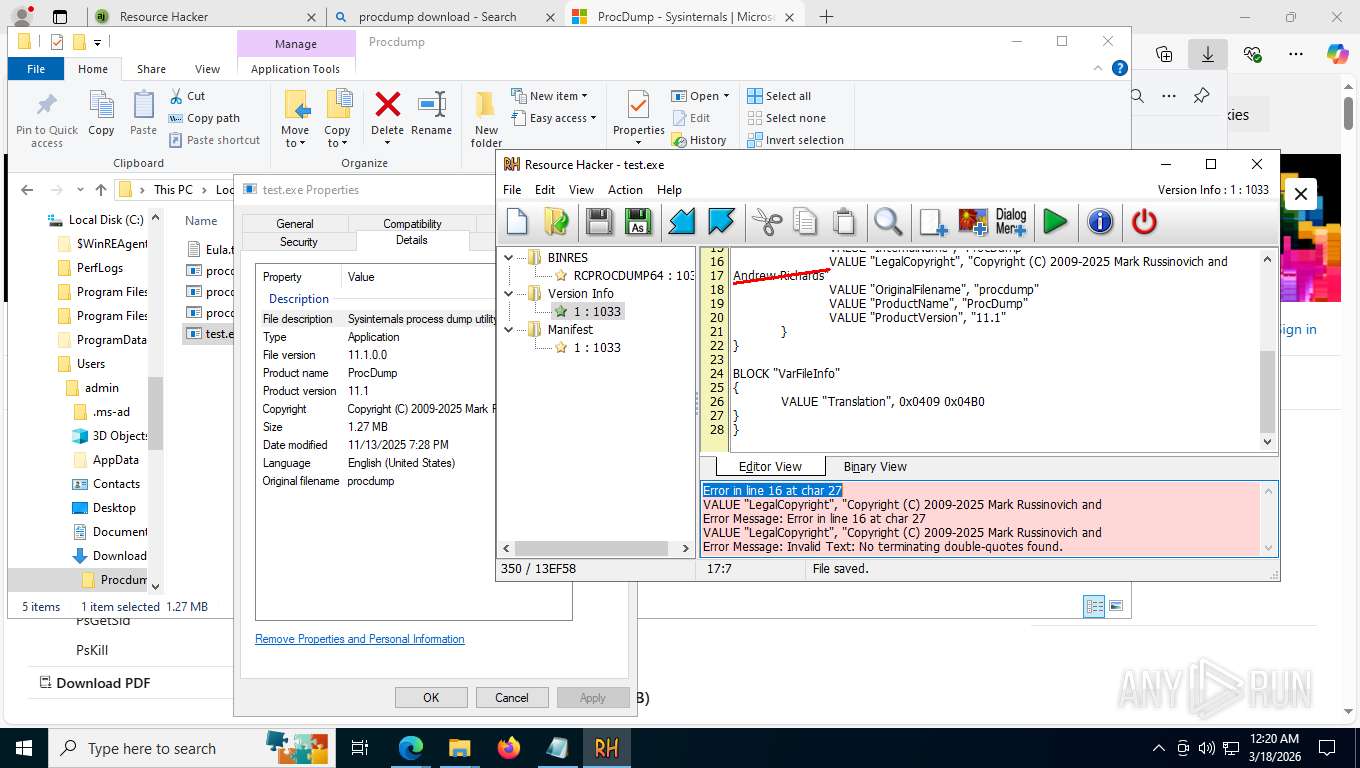
Task: Open Microsoft Edge from the taskbar
Action: pos(411,748)
